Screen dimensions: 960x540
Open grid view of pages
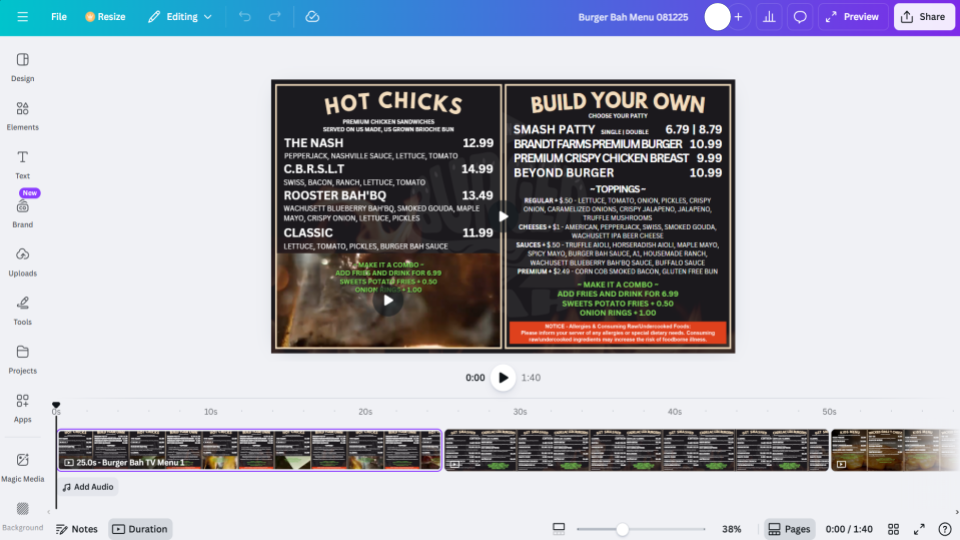[894, 529]
